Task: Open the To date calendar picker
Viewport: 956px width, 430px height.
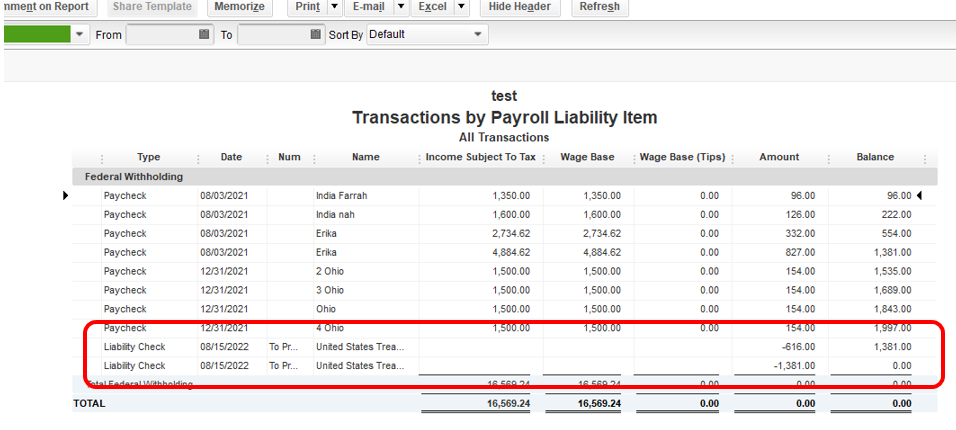Action: (x=315, y=34)
